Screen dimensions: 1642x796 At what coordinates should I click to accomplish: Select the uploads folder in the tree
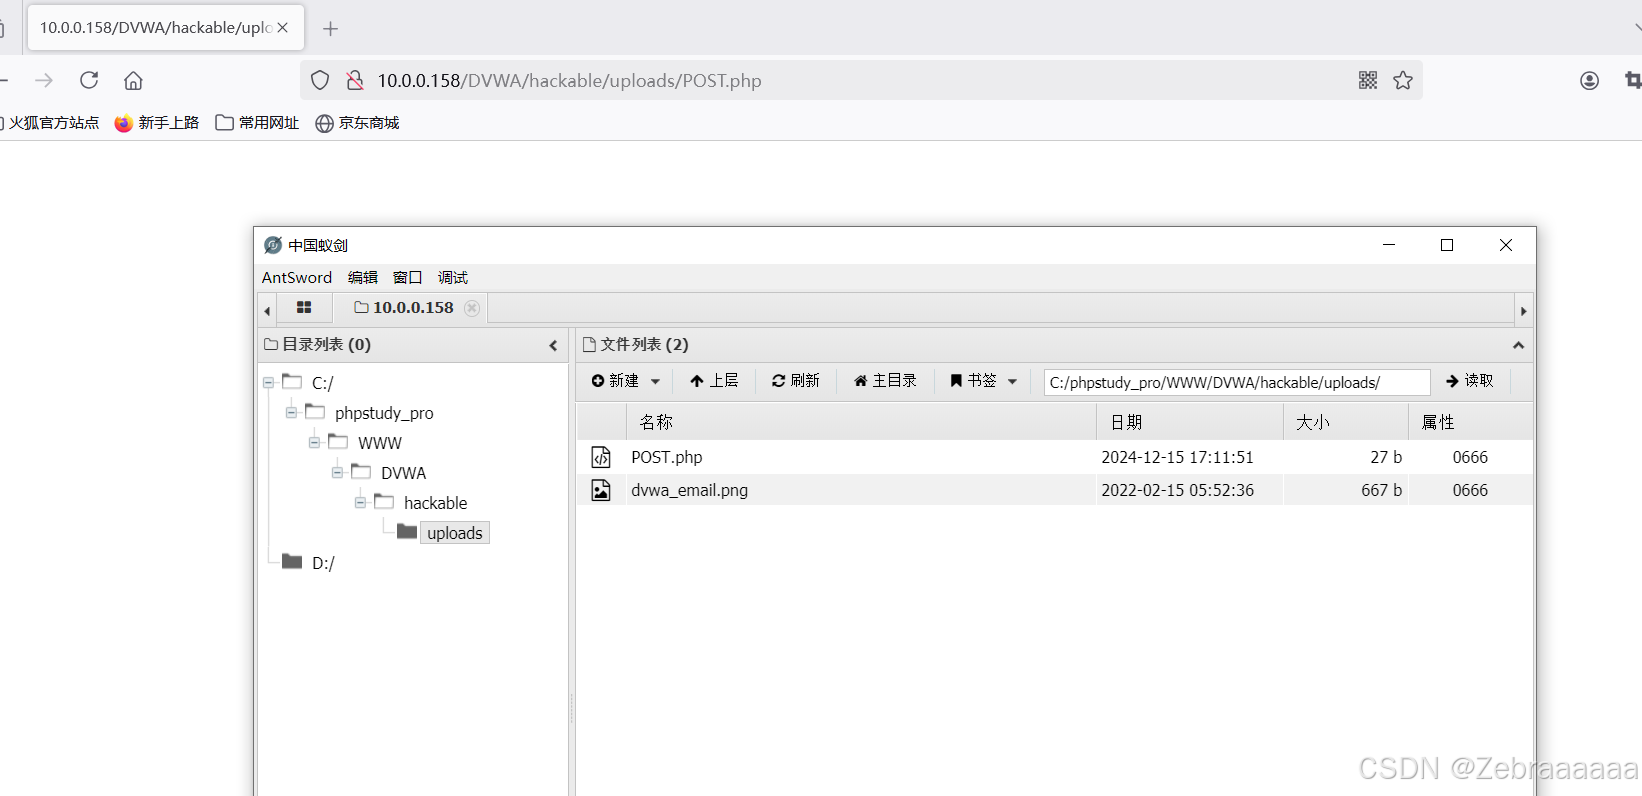[455, 533]
